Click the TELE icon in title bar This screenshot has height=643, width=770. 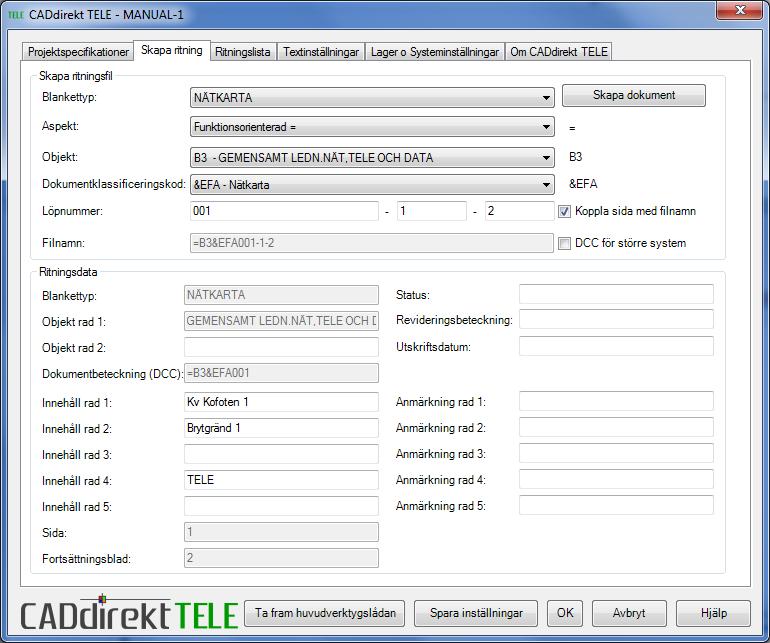(x=16, y=15)
